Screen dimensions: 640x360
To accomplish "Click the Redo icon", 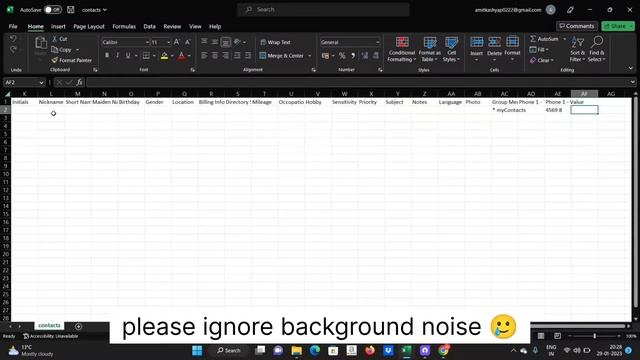I will (13, 49).
